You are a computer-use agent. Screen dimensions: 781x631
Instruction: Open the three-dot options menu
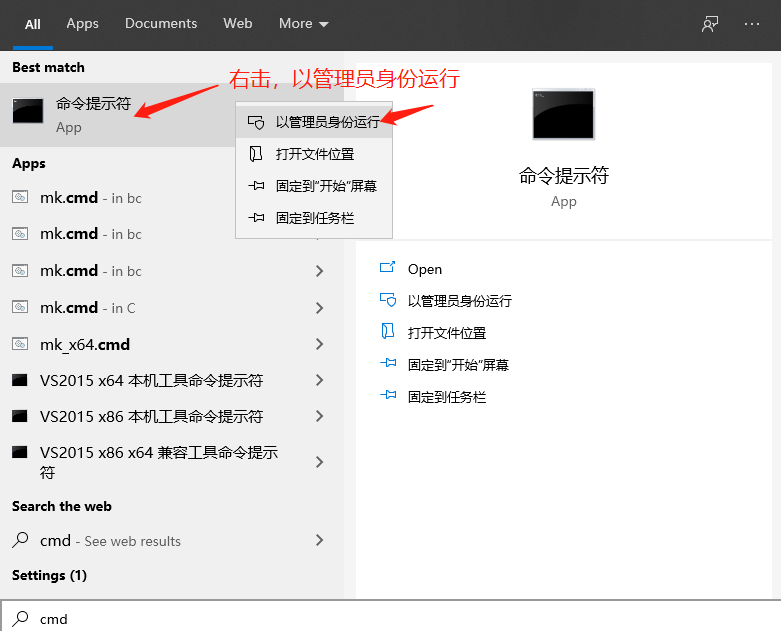click(752, 24)
